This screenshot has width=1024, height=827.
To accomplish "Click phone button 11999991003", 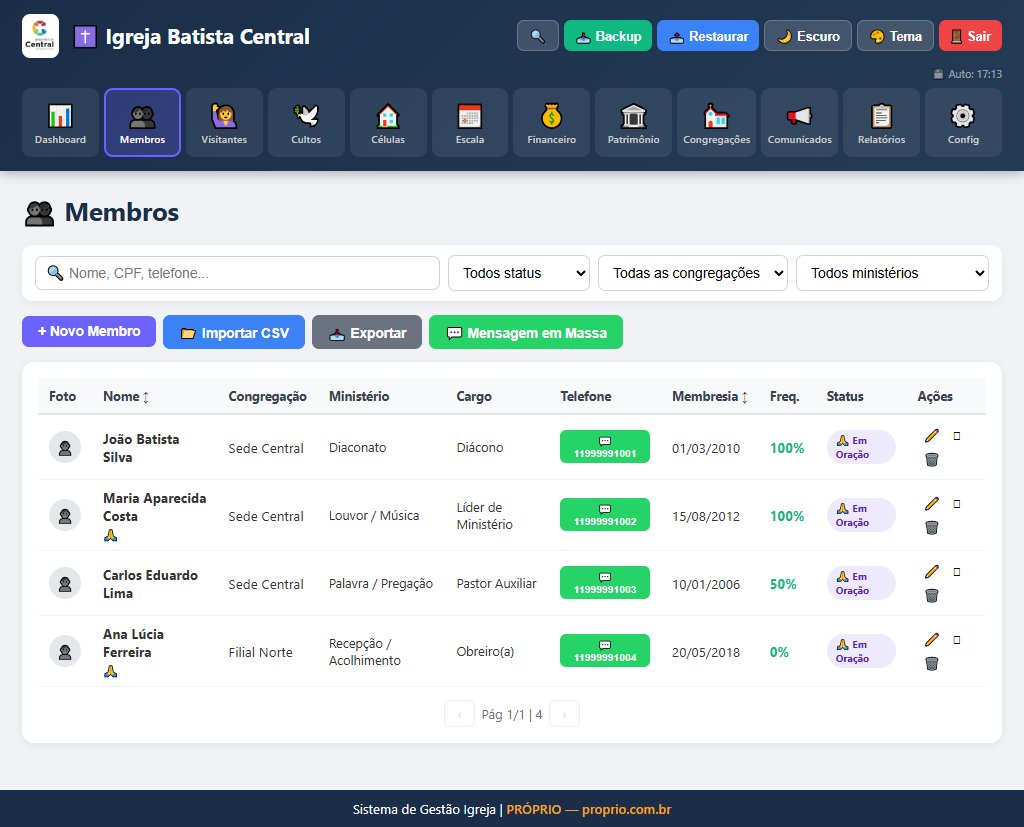I will click(x=605, y=583).
